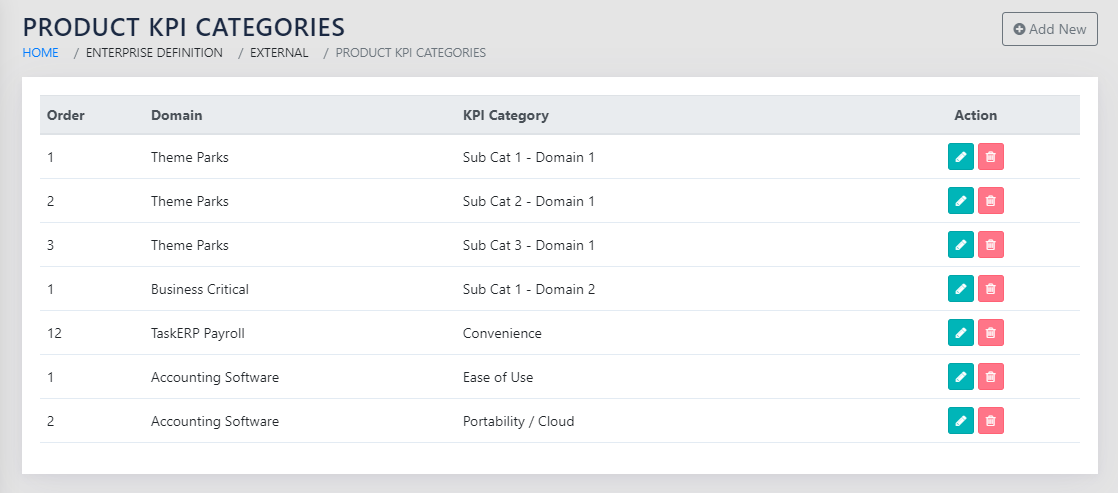Image resolution: width=1118 pixels, height=493 pixels.
Task: Delete the Business Critical category row
Action: coord(990,289)
